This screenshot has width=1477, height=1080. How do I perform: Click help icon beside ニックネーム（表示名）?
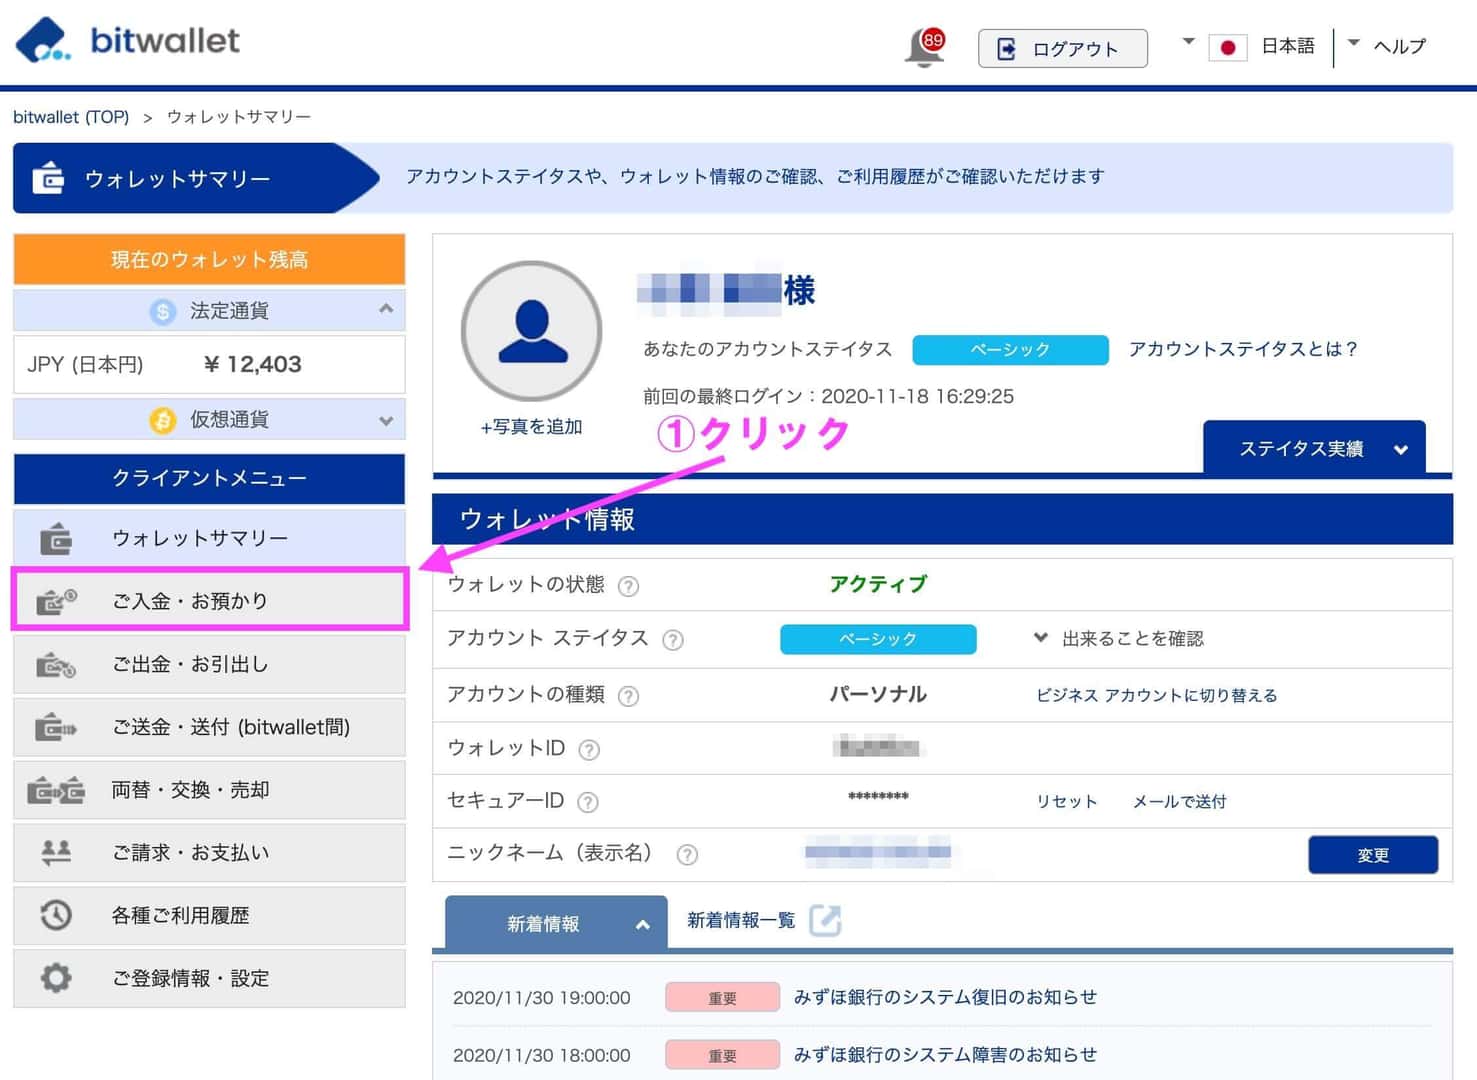click(x=687, y=855)
